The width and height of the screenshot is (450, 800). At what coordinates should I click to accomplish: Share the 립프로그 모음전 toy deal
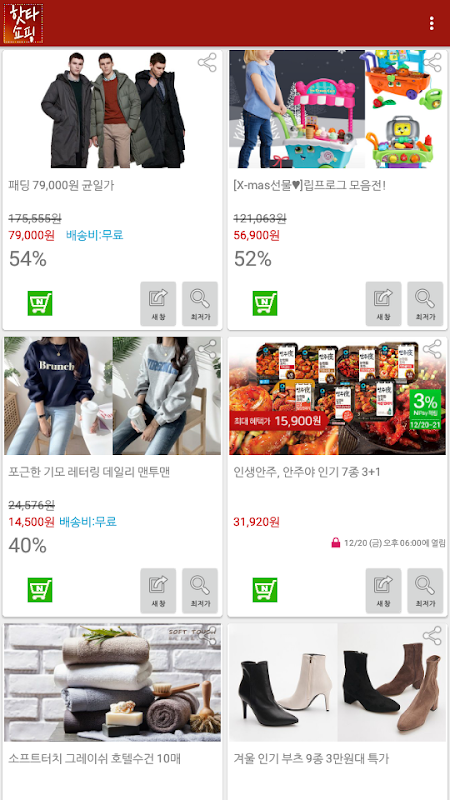tap(432, 63)
